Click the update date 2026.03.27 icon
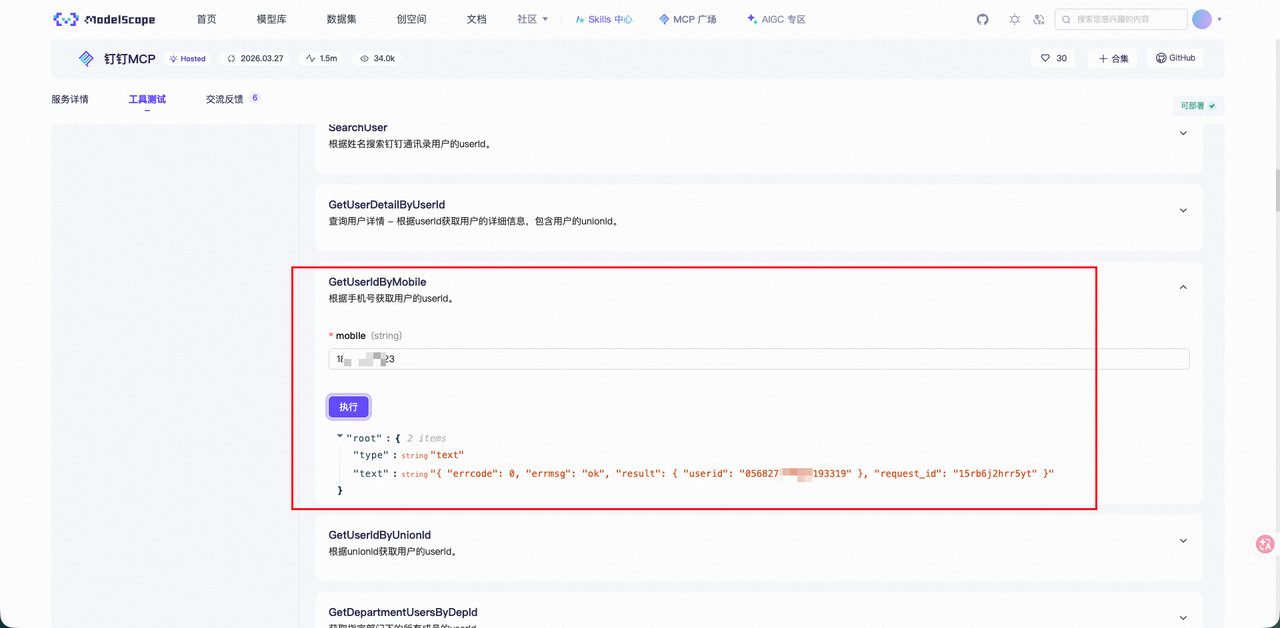 click(232, 59)
